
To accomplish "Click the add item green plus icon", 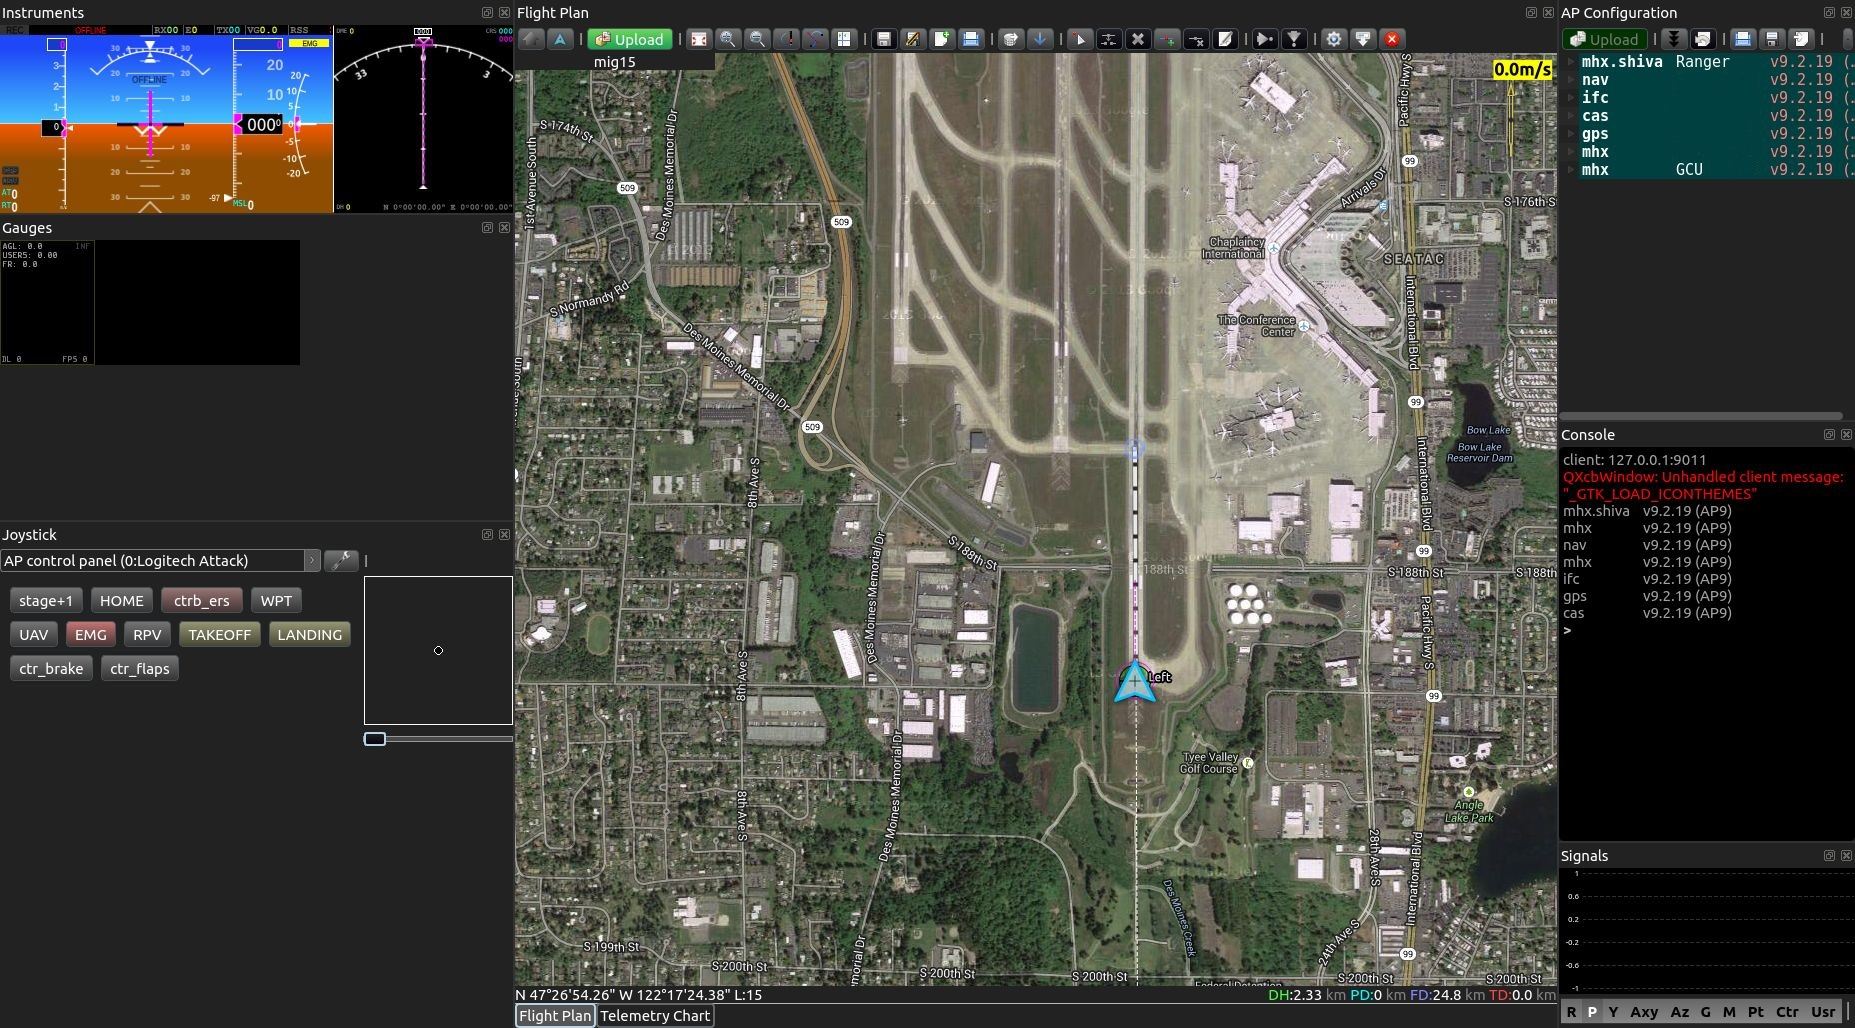I will click(1166, 39).
